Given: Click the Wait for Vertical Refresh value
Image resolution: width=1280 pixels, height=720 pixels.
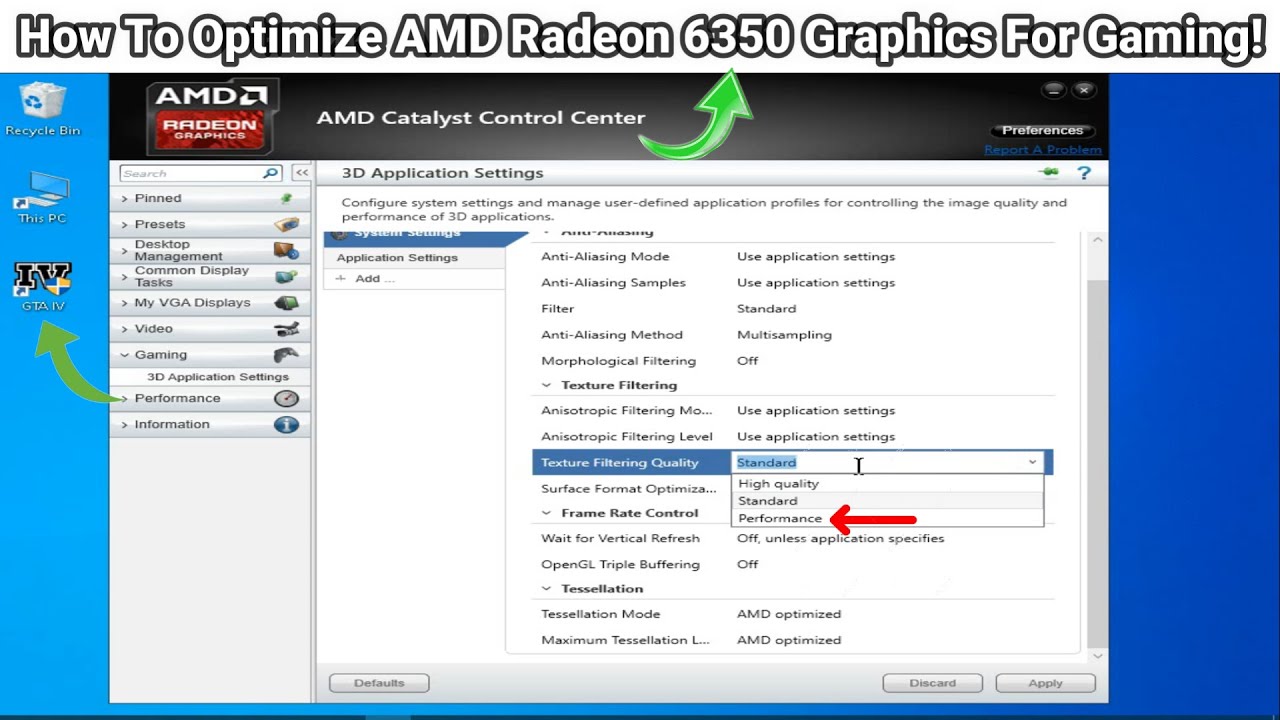Looking at the screenshot, I should tap(840, 538).
